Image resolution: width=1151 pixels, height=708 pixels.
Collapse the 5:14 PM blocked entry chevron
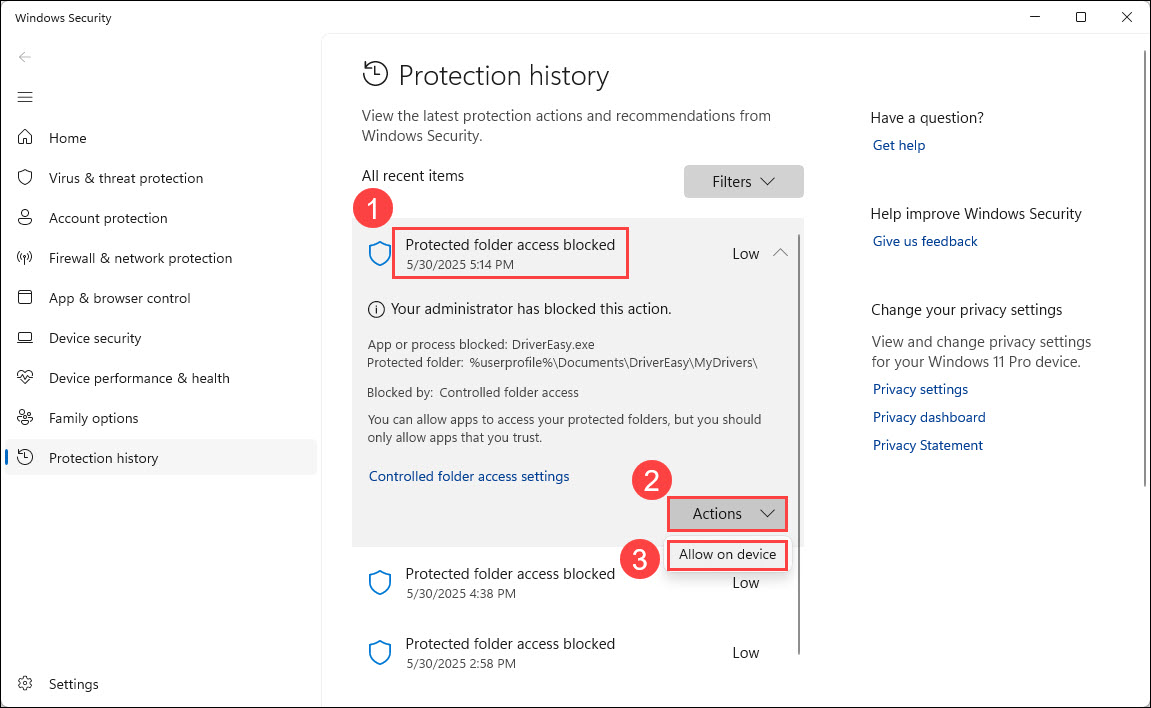click(780, 254)
